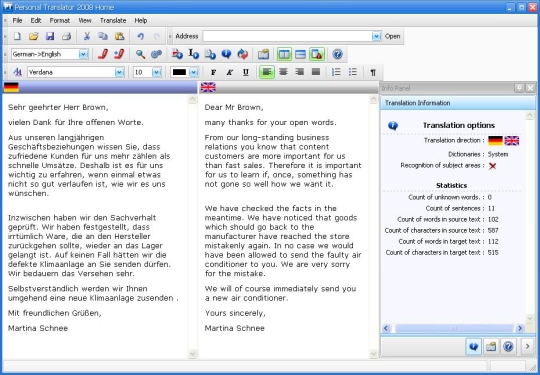540x375 pixels.
Task: Click the help button in info panel footer
Action: [508, 346]
